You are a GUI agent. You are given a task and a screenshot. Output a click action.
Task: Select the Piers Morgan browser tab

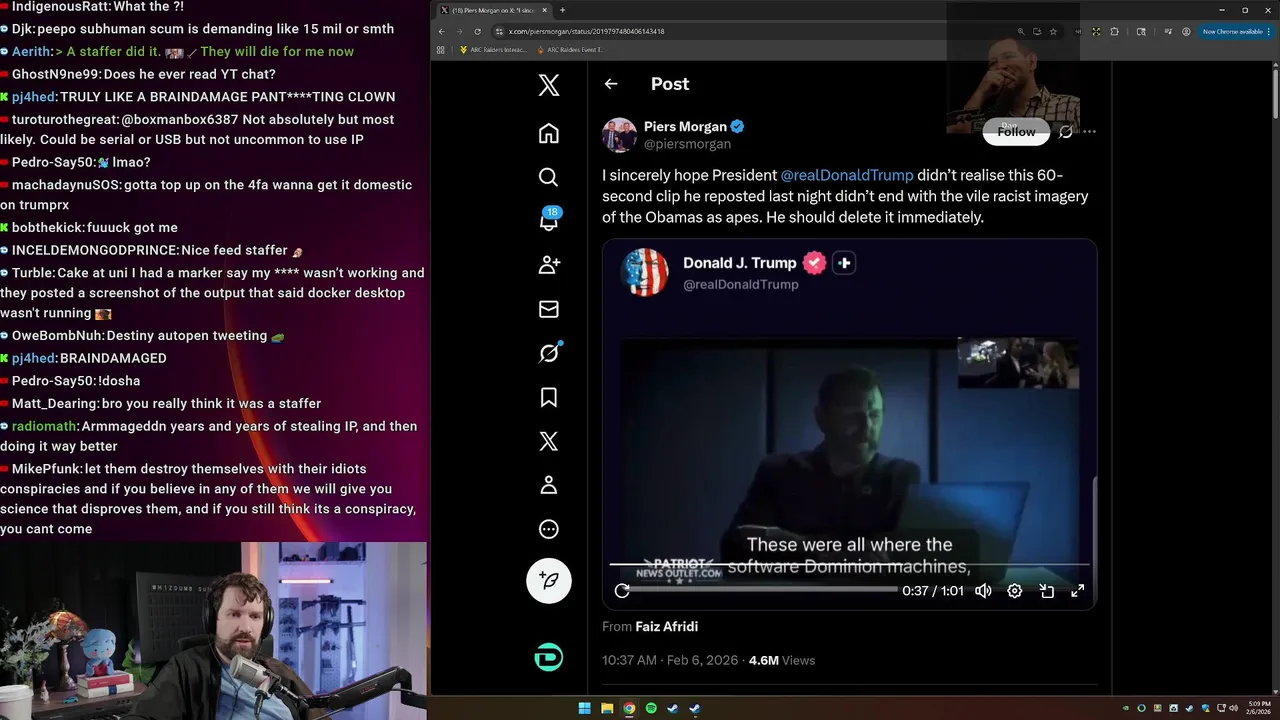pos(494,10)
